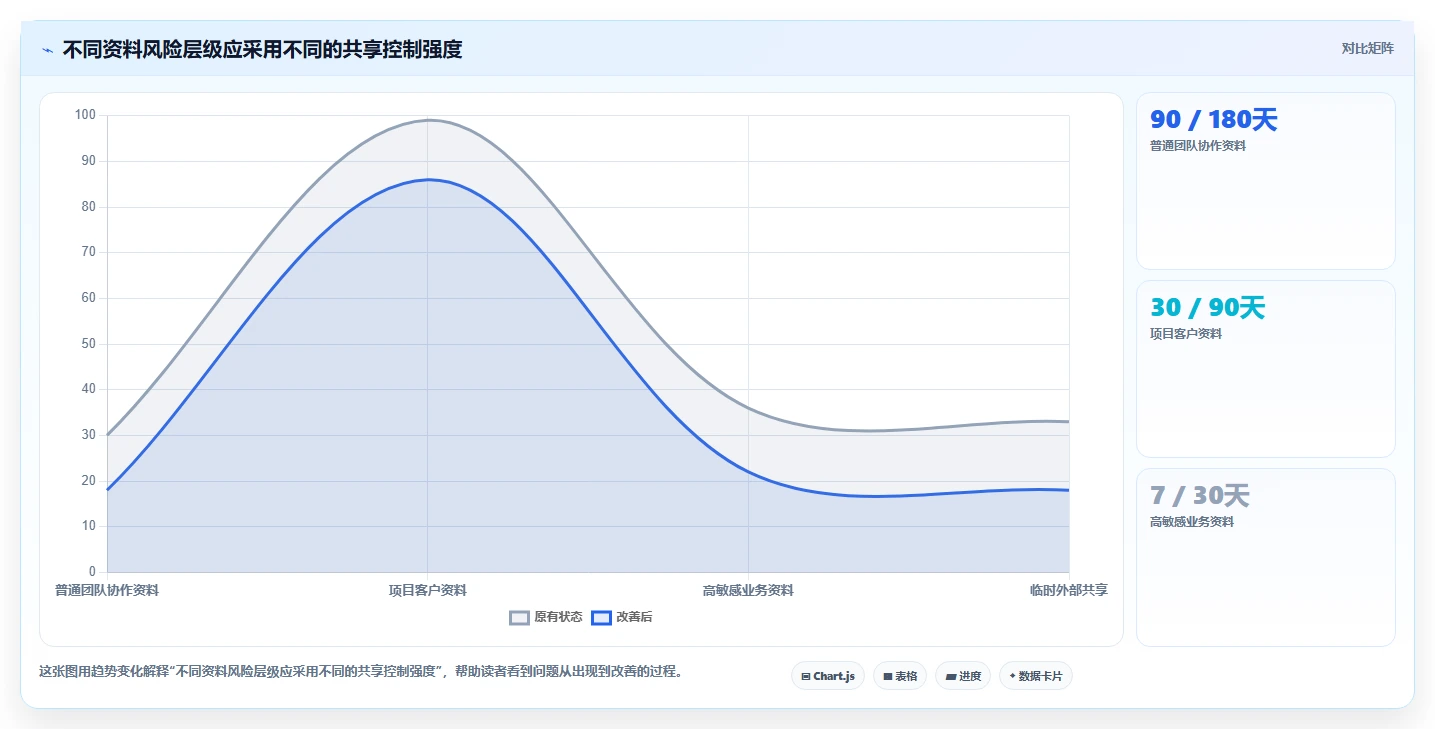Click the gray line peak at 项目客户资料
This screenshot has width=1435, height=729.
[428, 120]
